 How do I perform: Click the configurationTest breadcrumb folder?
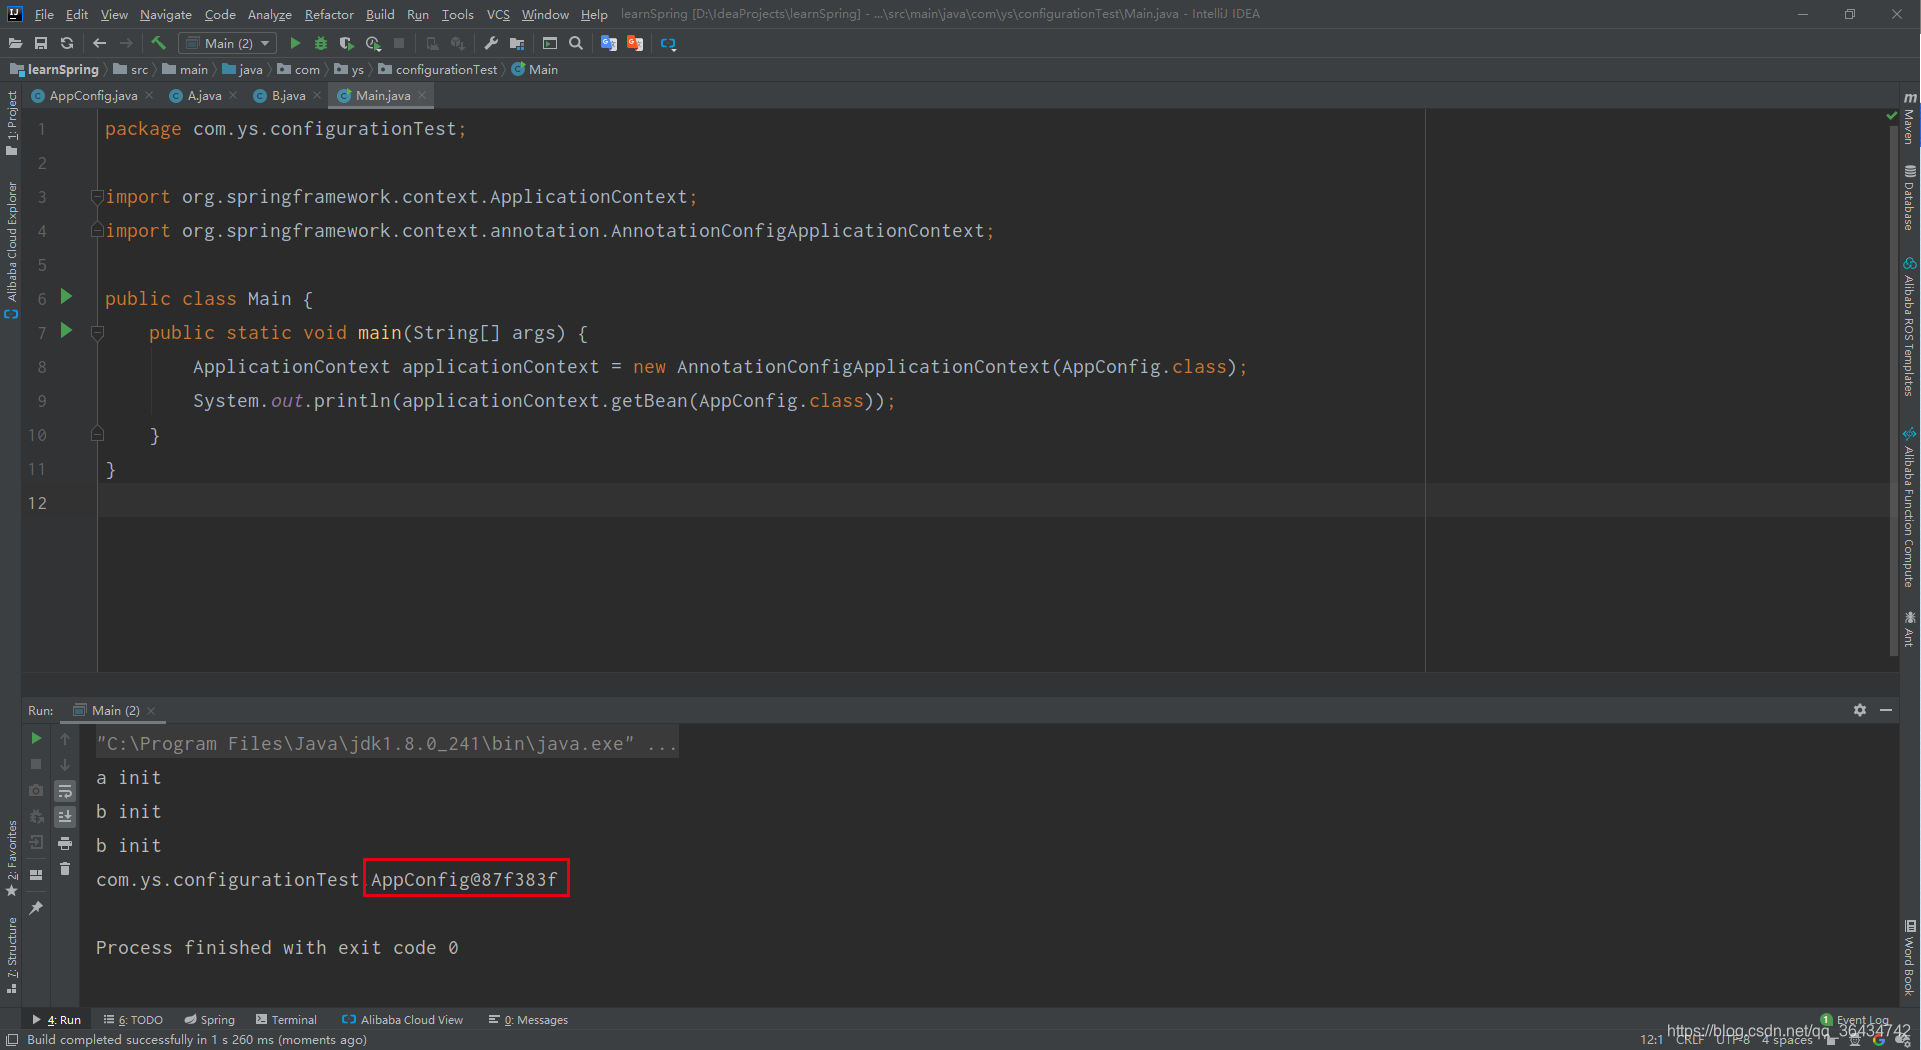click(x=438, y=69)
